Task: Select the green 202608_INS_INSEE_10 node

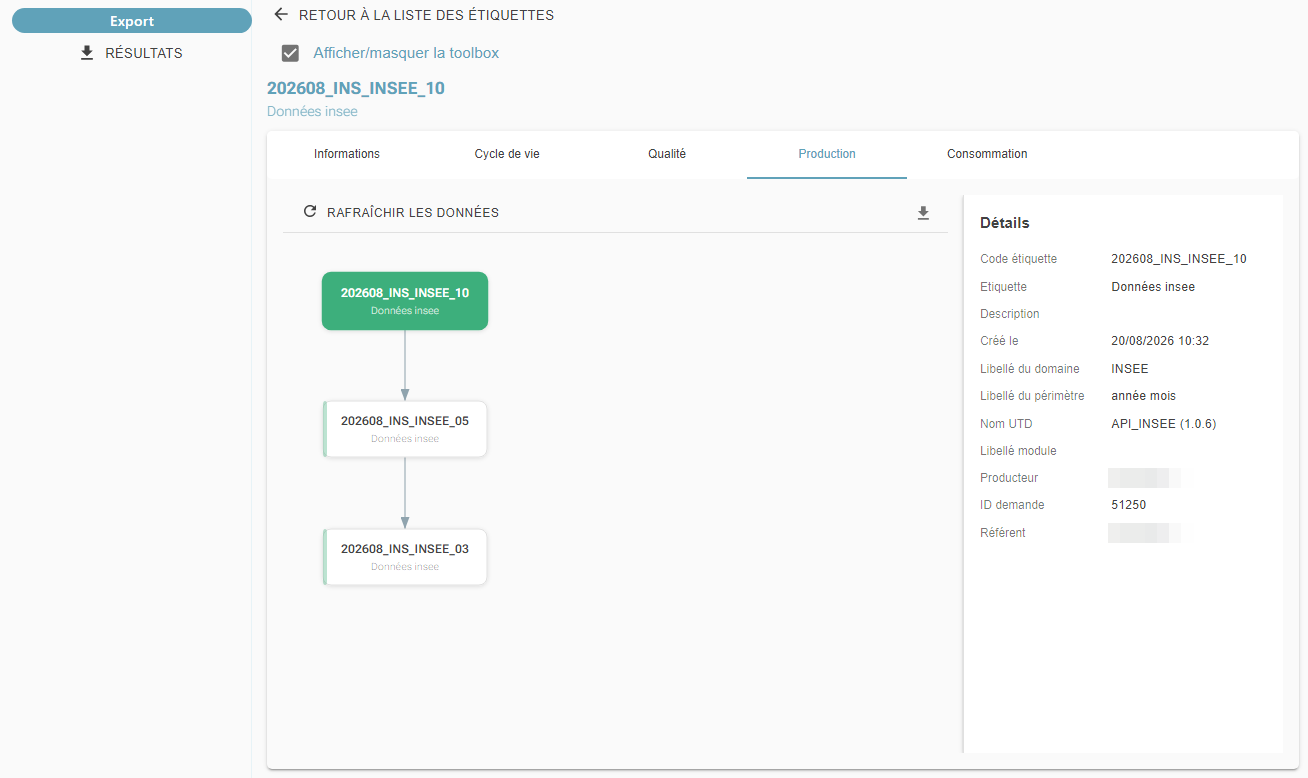Action: click(405, 301)
